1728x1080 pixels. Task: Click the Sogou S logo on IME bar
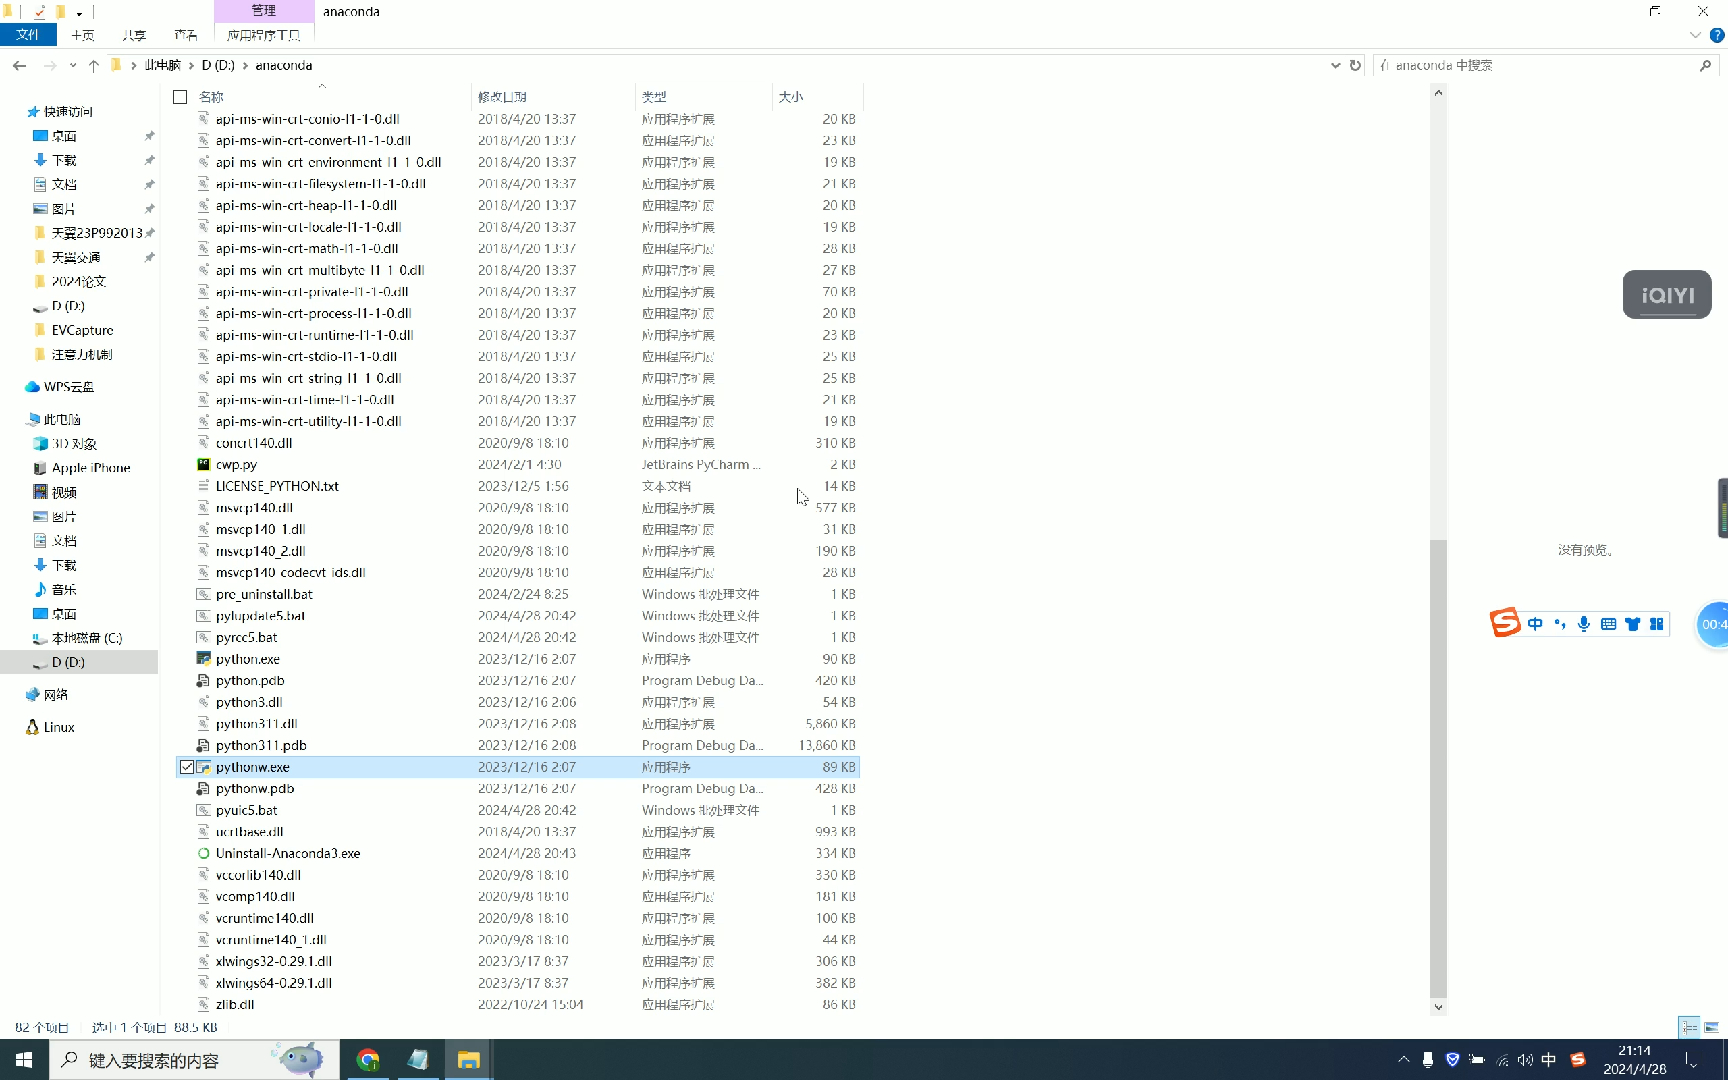(x=1505, y=623)
